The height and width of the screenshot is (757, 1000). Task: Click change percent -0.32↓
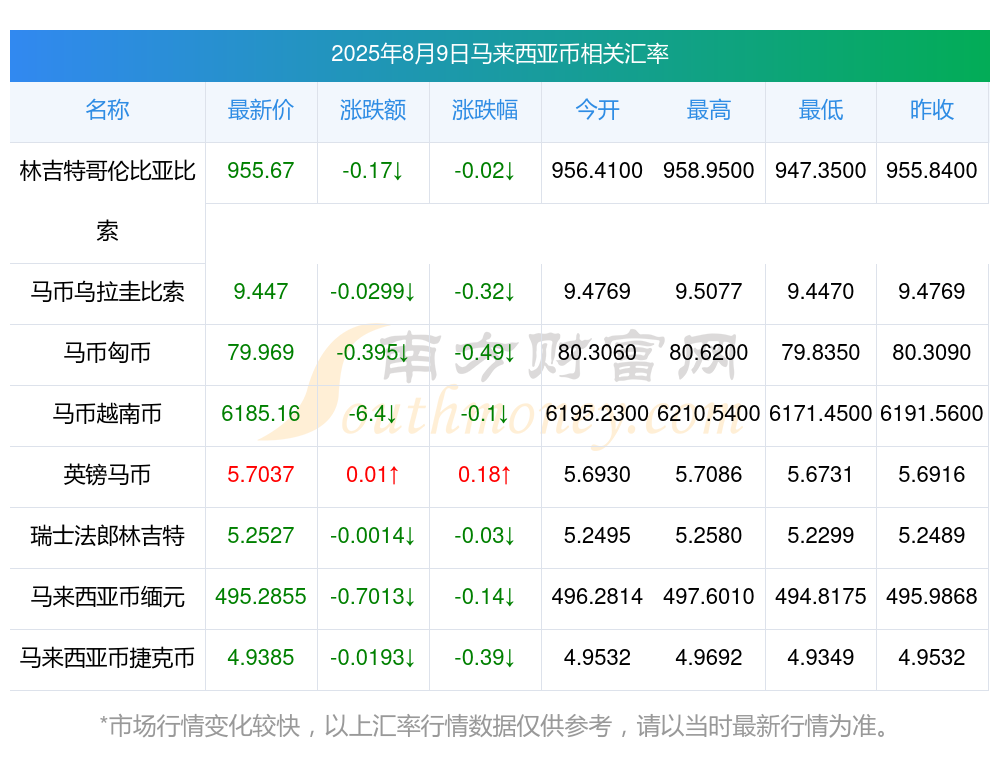click(x=485, y=291)
